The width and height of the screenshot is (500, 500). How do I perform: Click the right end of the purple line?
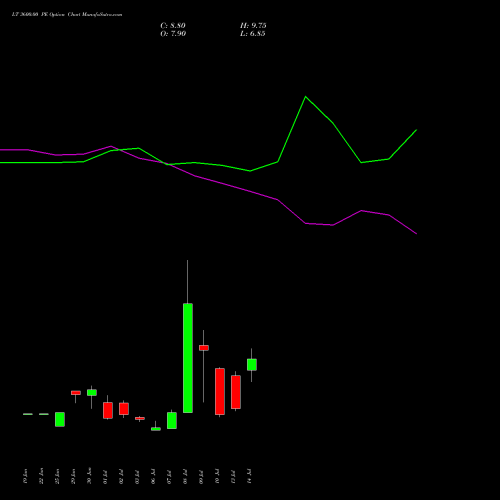coord(416,234)
